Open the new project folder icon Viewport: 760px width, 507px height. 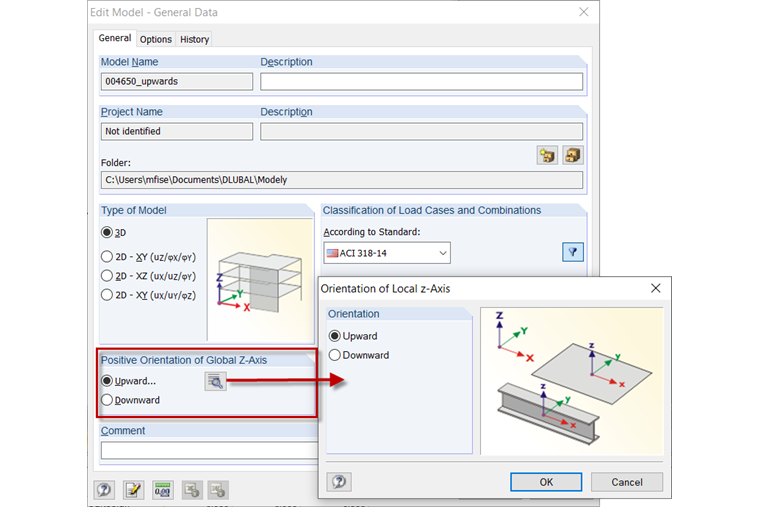click(547, 156)
